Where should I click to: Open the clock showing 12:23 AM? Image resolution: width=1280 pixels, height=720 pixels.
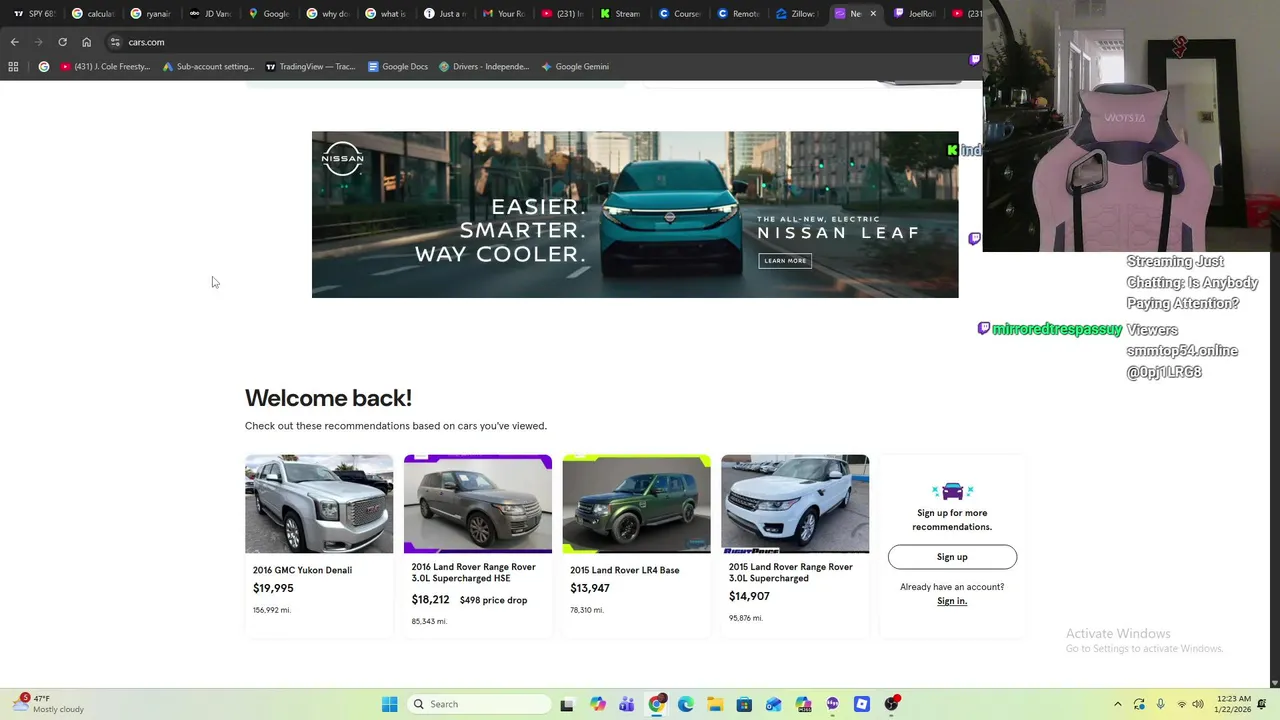click(x=1235, y=704)
